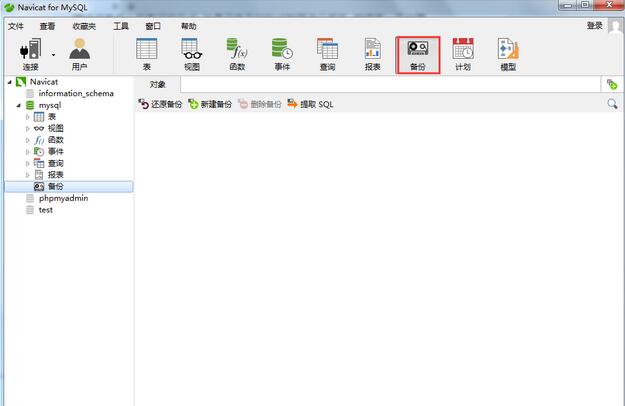Open the 查看 menu
The width and height of the screenshot is (625, 406).
[47, 26]
